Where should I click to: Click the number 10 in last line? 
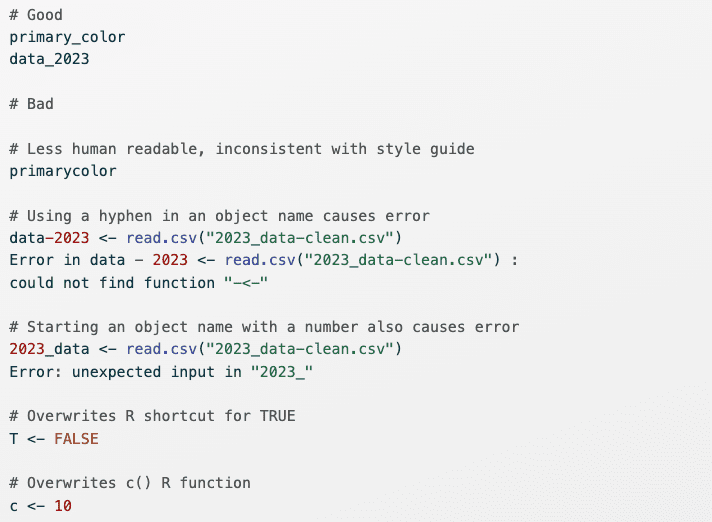point(62,505)
